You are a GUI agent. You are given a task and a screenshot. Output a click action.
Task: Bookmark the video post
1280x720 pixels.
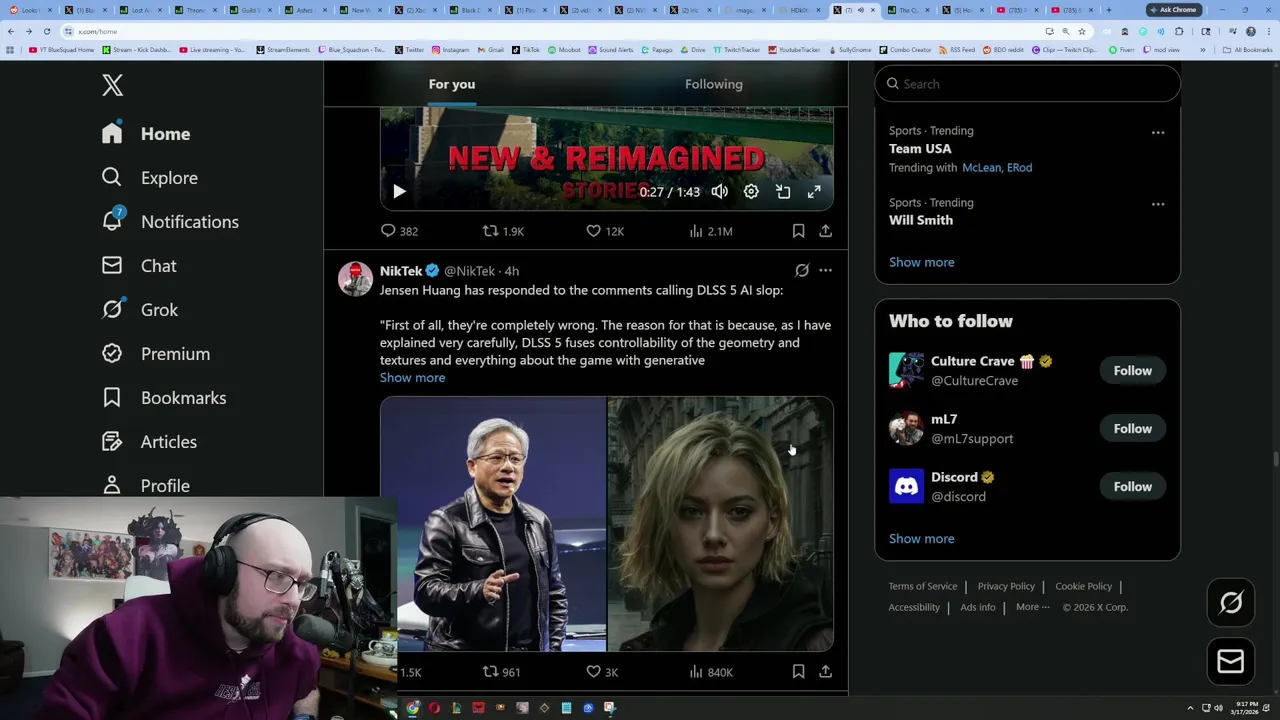798,231
